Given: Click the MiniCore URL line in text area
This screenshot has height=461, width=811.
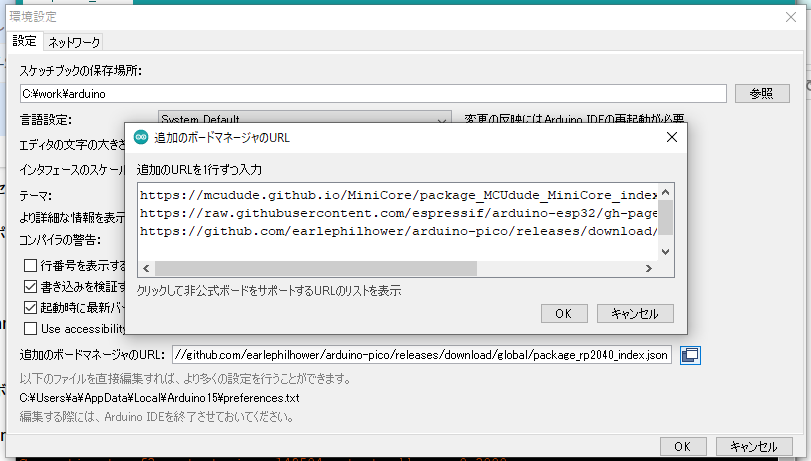Looking at the screenshot, I should (398, 194).
